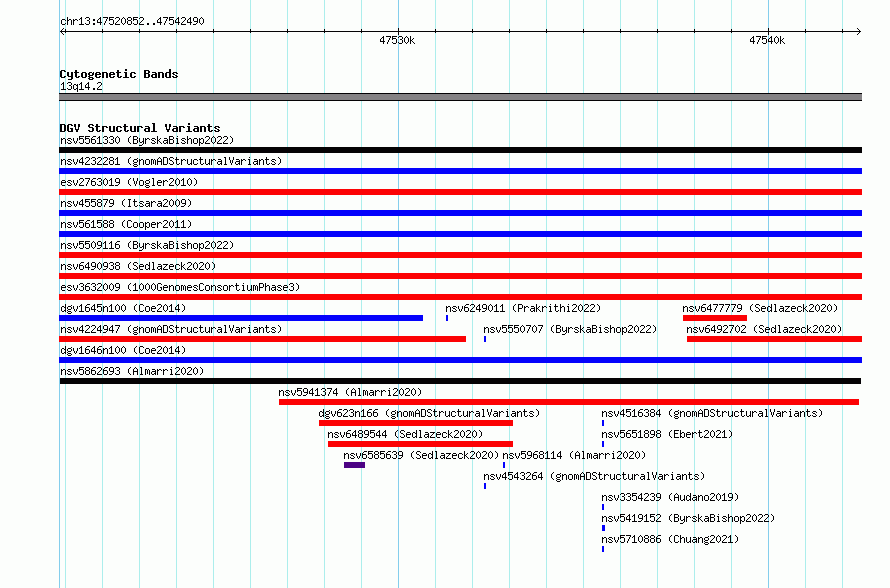This screenshot has height=588, width=890.
Task: Click the red esv3632009 variant bar
Action: point(460,297)
